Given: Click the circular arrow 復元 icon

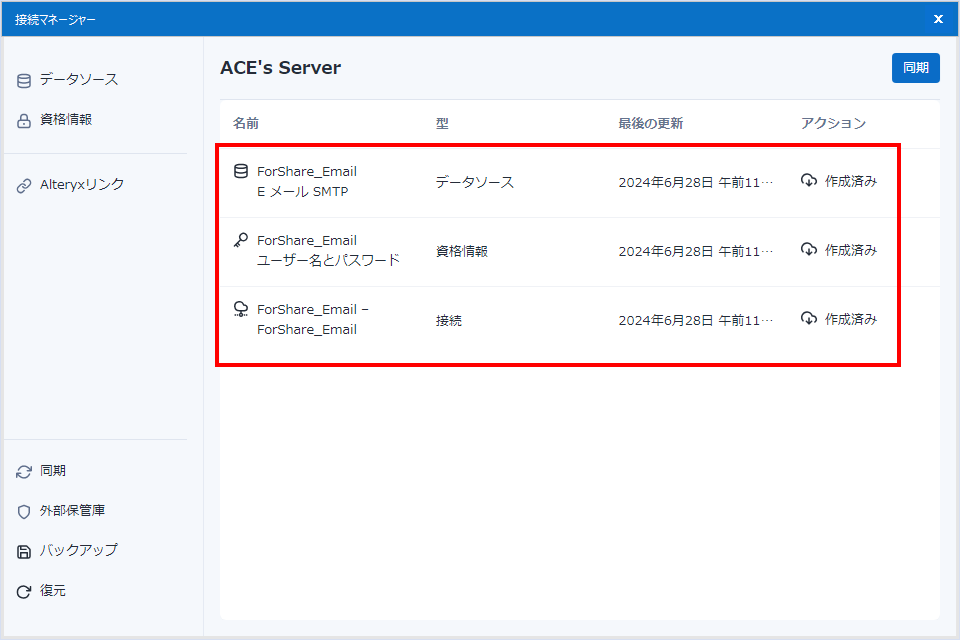Looking at the screenshot, I should pos(24,591).
